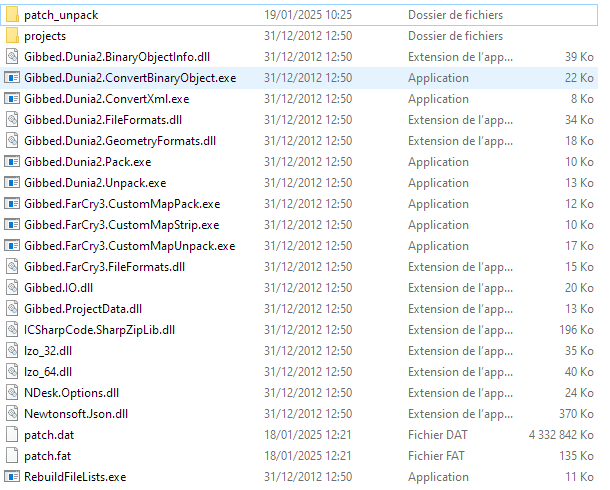
Task: Select file name Gibbed.FarCry3.CustomMapUnpack.exe
Action: coord(130,246)
